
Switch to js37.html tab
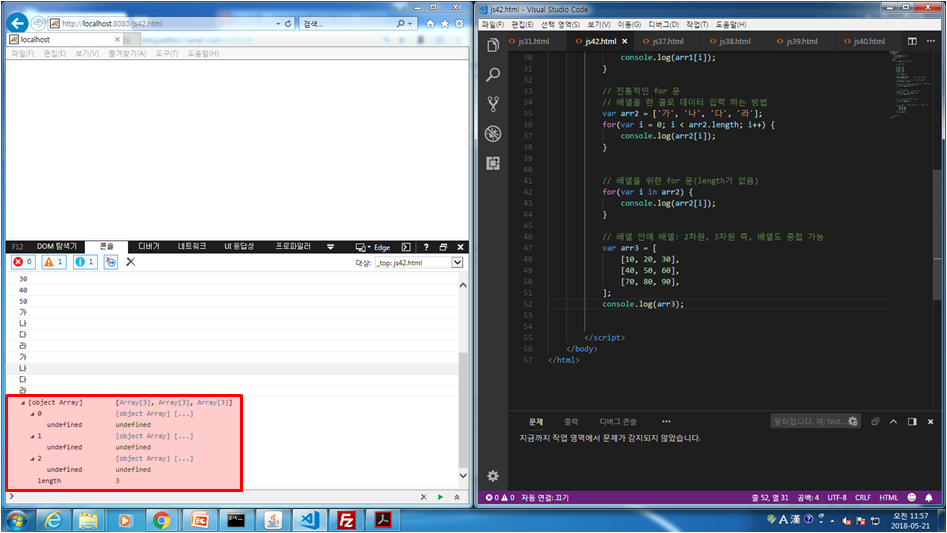(x=668, y=41)
